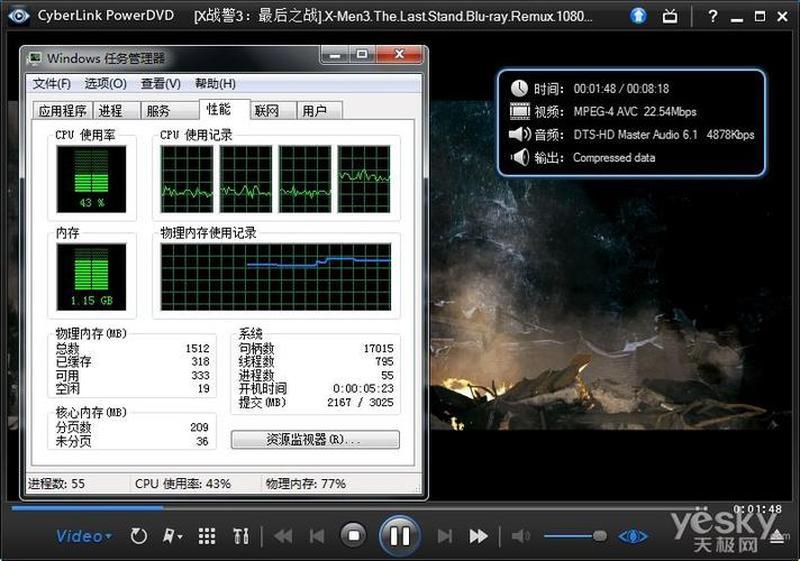Click the CPU usage 43% gauge
800x561 pixels.
[91, 179]
